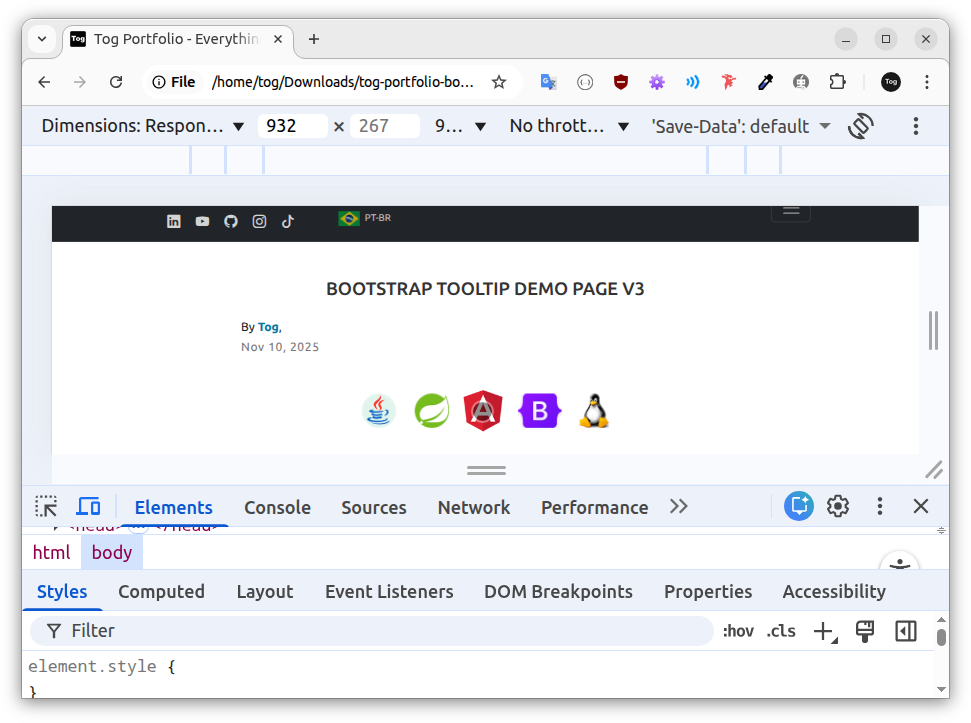Open the red shield extension
Image resolution: width=971 pixels, height=723 pixels.
[620, 82]
